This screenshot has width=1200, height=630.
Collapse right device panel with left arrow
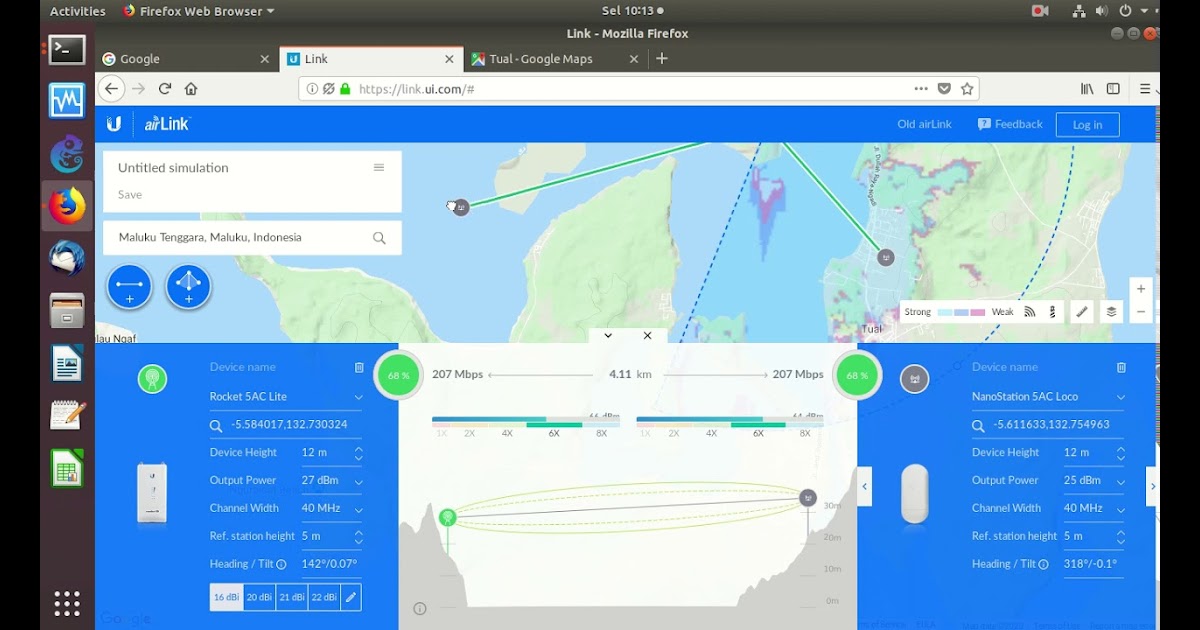point(865,487)
